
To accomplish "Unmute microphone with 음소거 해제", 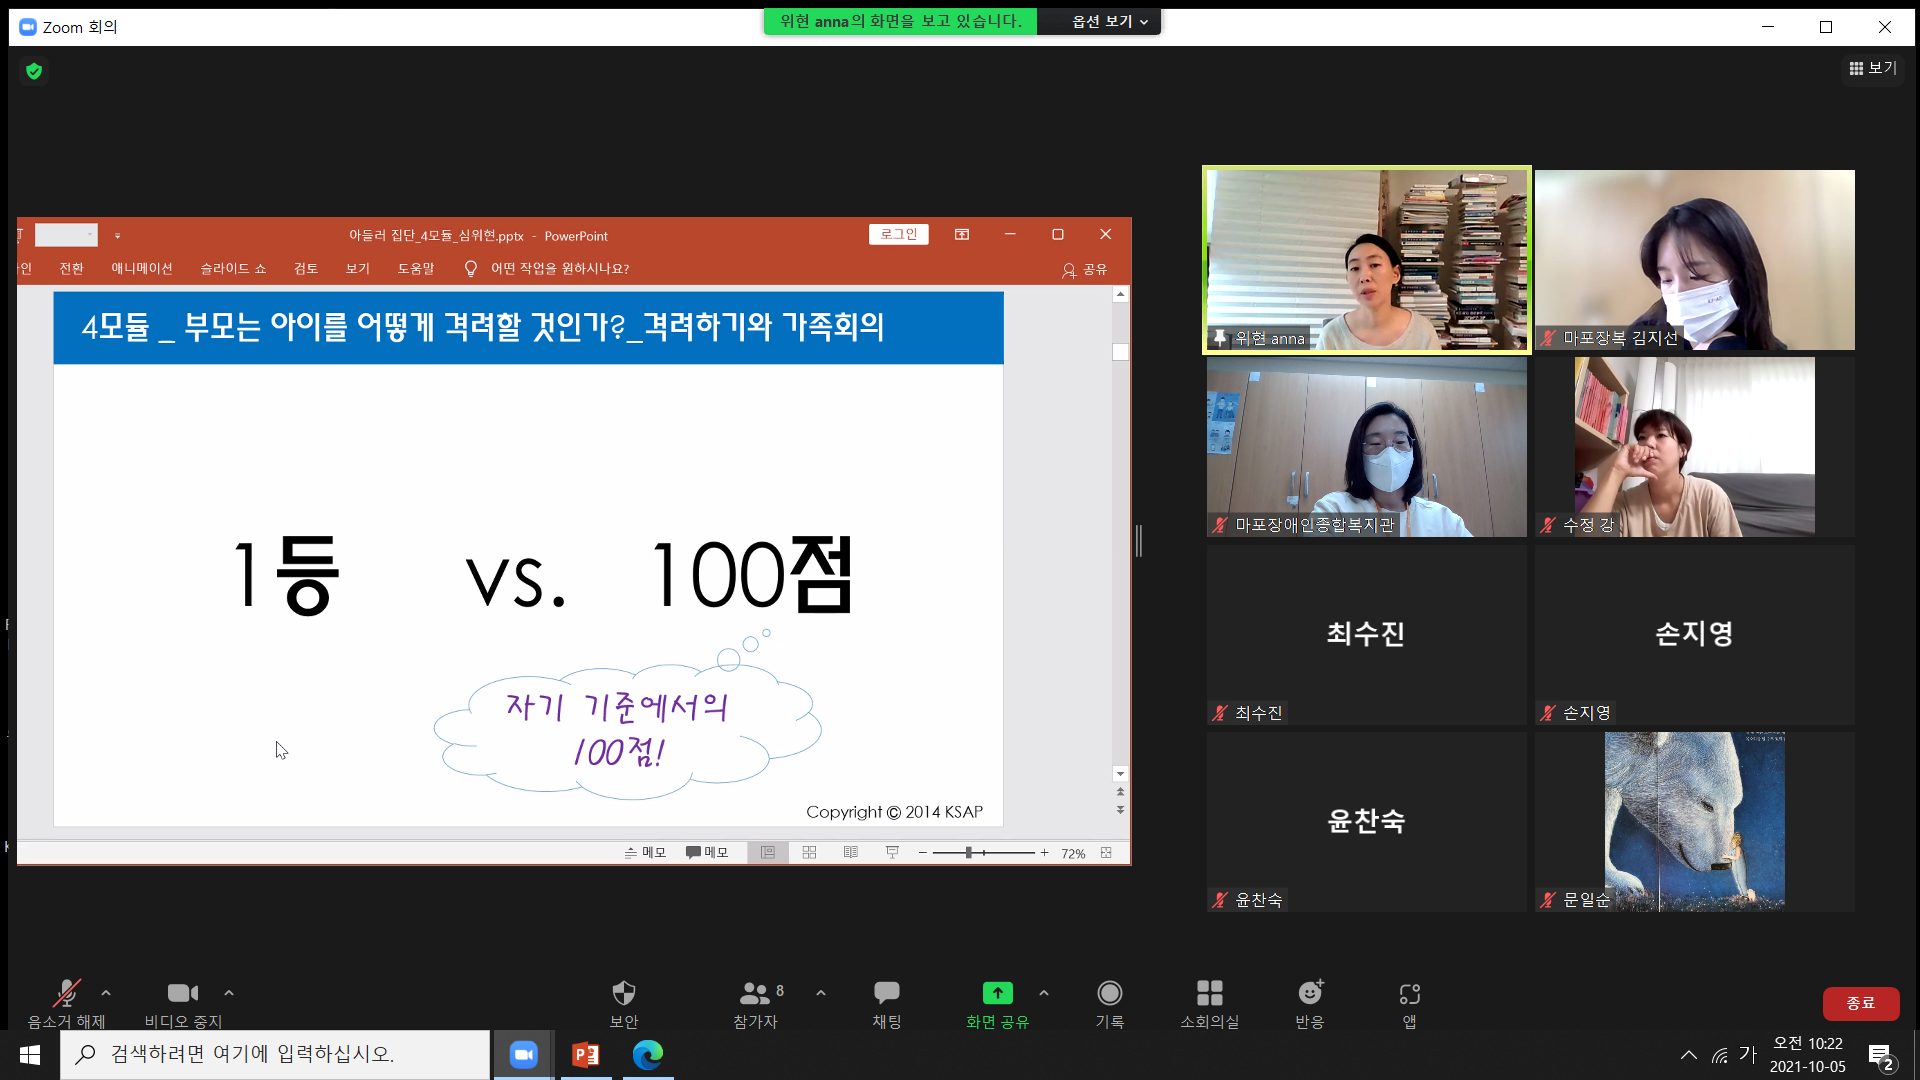I will pyautogui.click(x=66, y=1003).
